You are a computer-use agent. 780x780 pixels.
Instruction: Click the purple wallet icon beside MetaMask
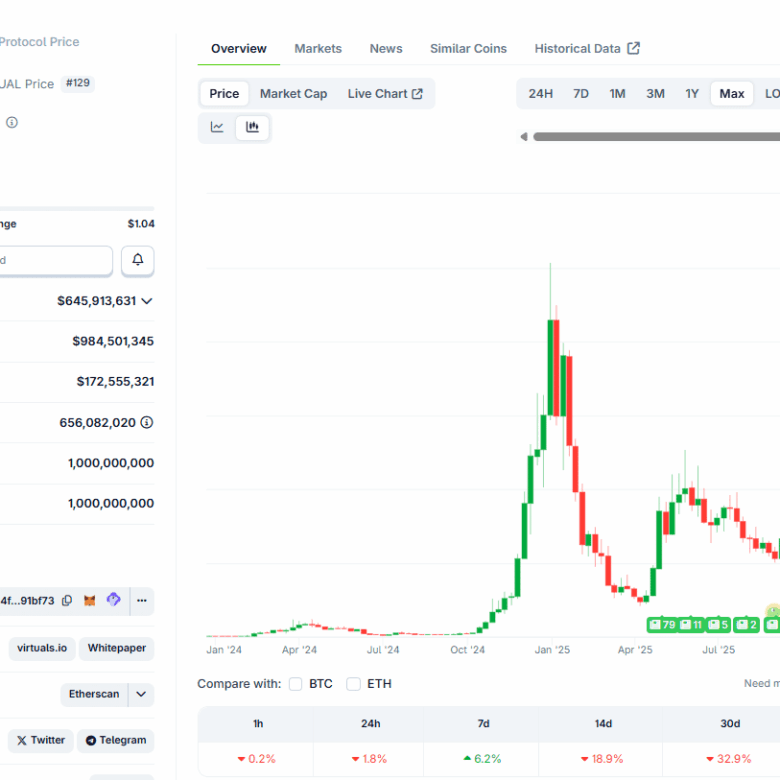[x=114, y=601]
